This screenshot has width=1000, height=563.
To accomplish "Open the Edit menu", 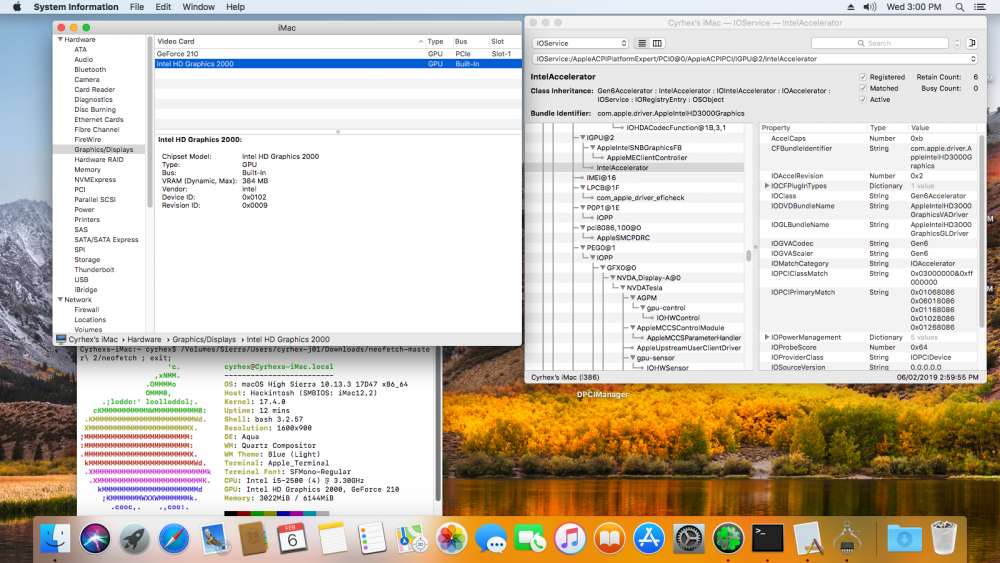I will pos(163,7).
